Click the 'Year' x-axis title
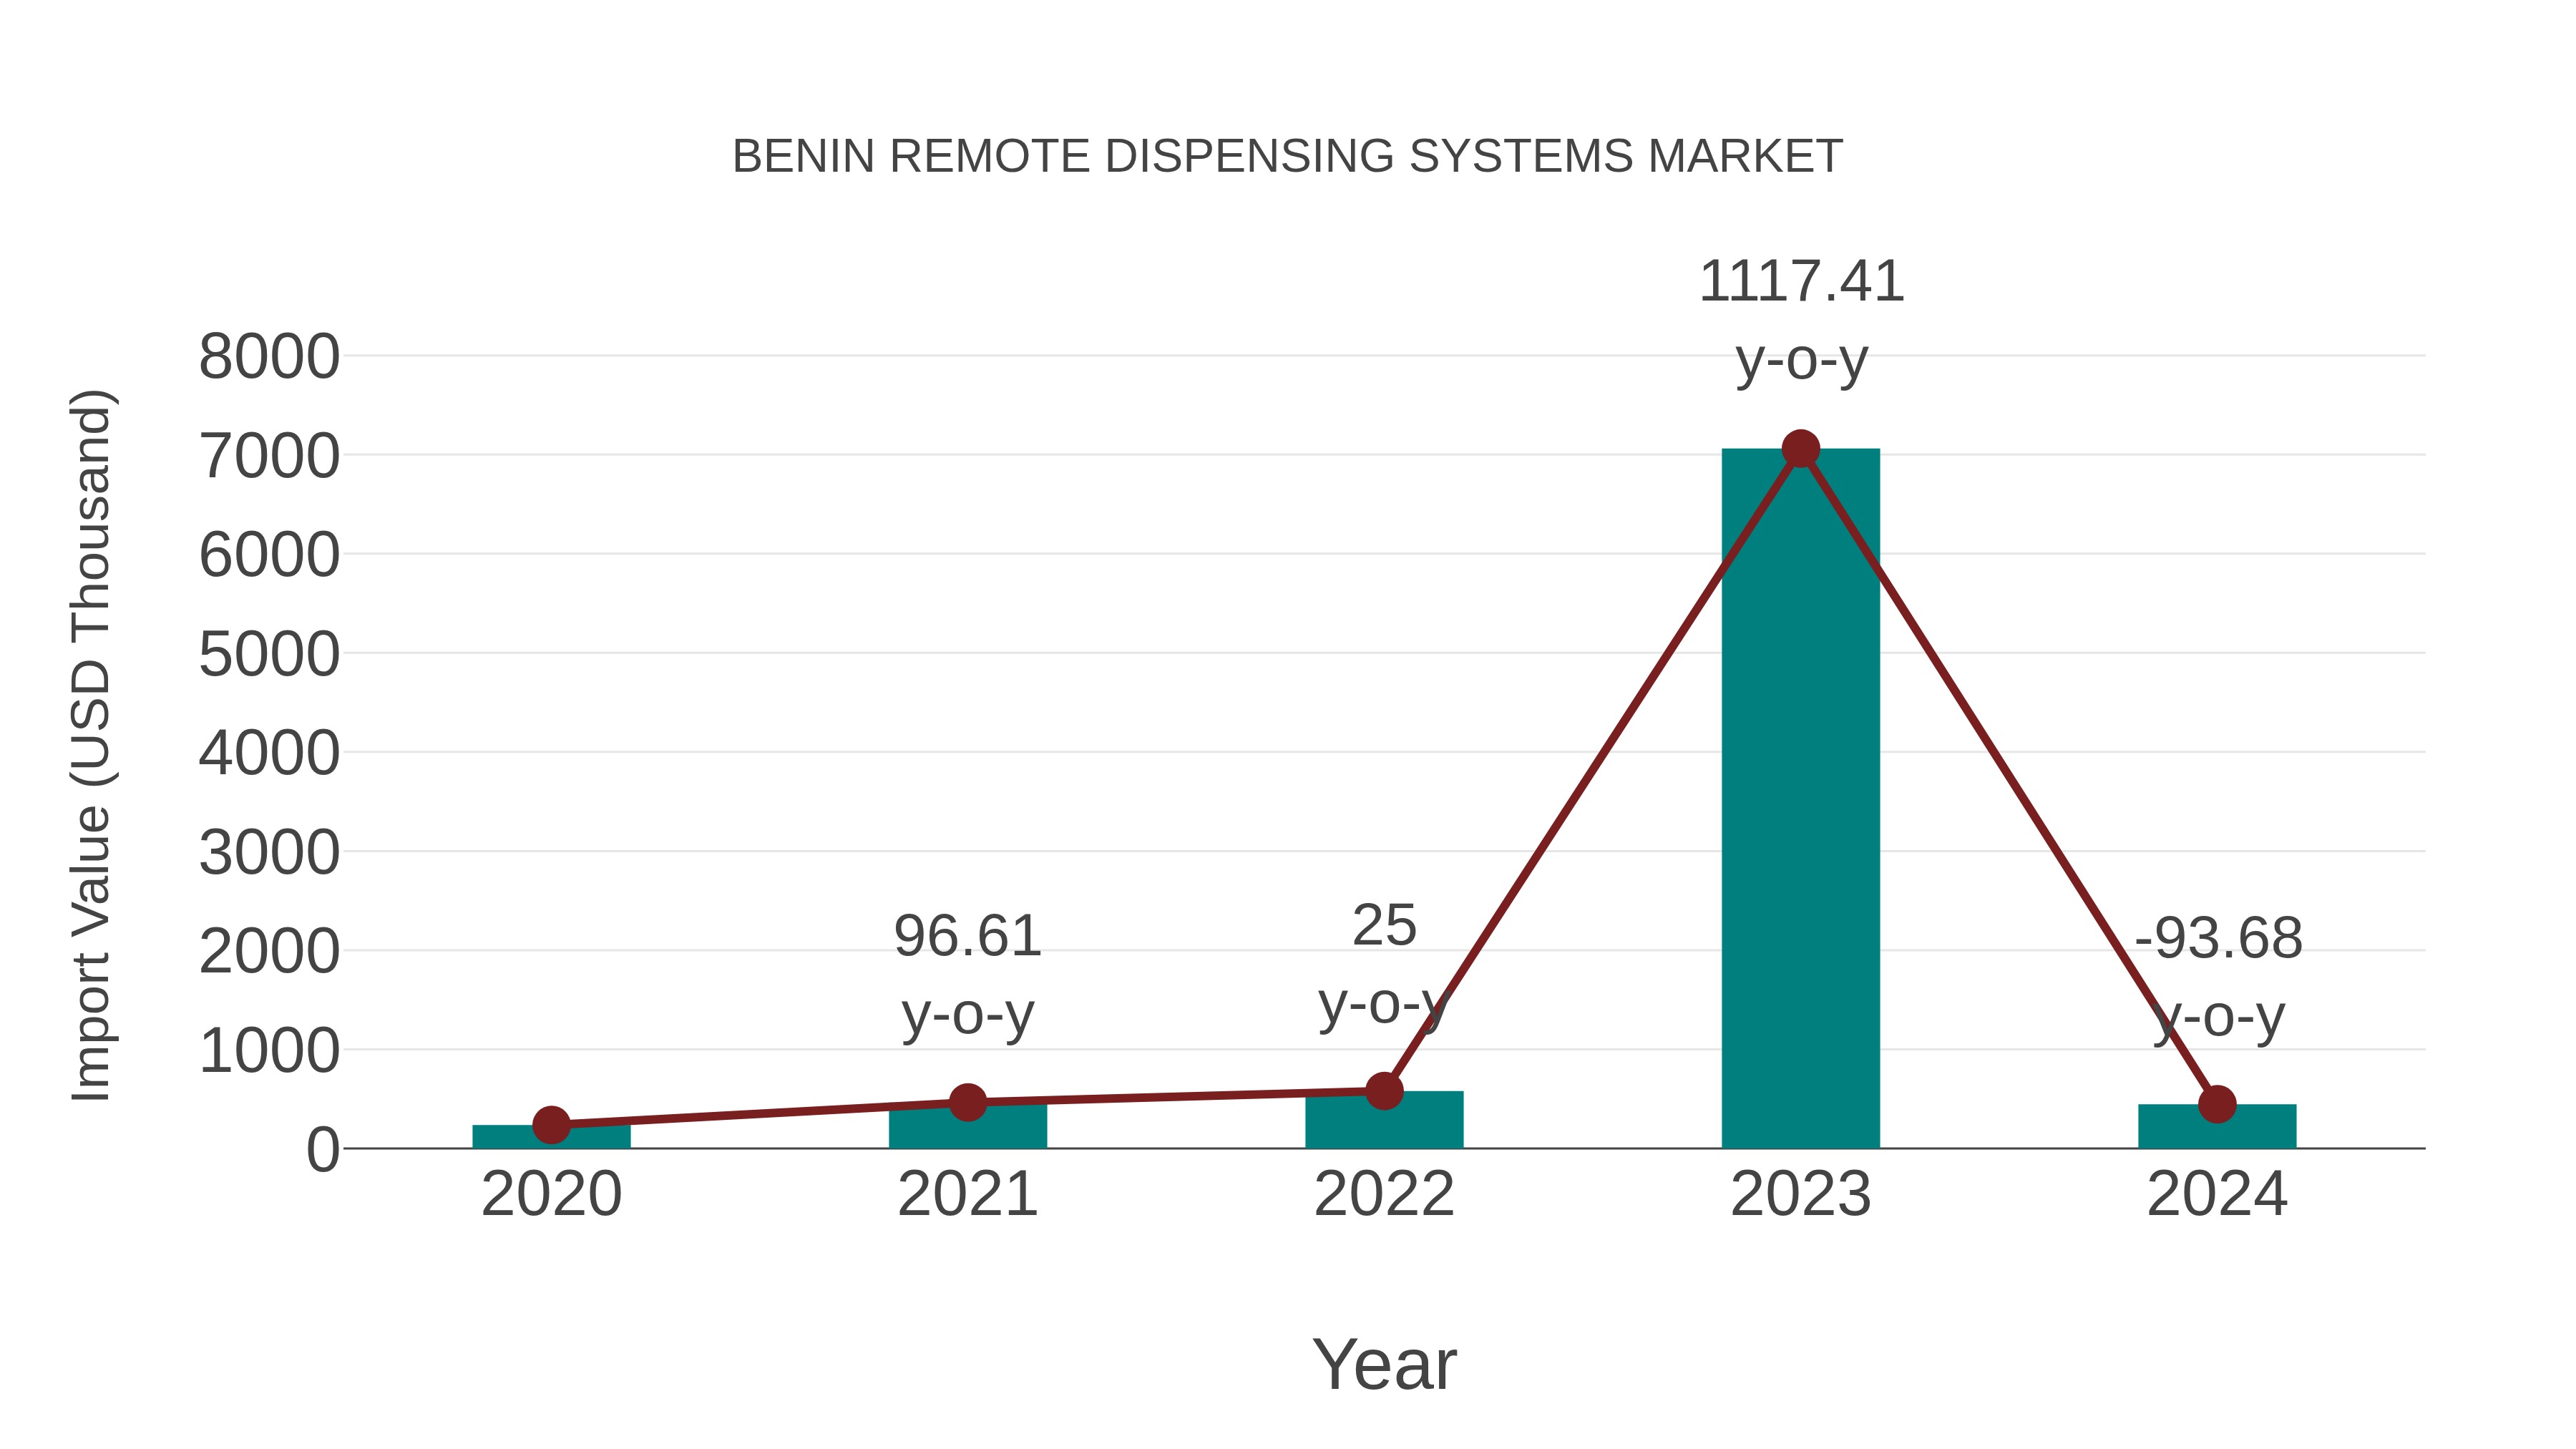2576x1449 pixels. (1384, 1364)
